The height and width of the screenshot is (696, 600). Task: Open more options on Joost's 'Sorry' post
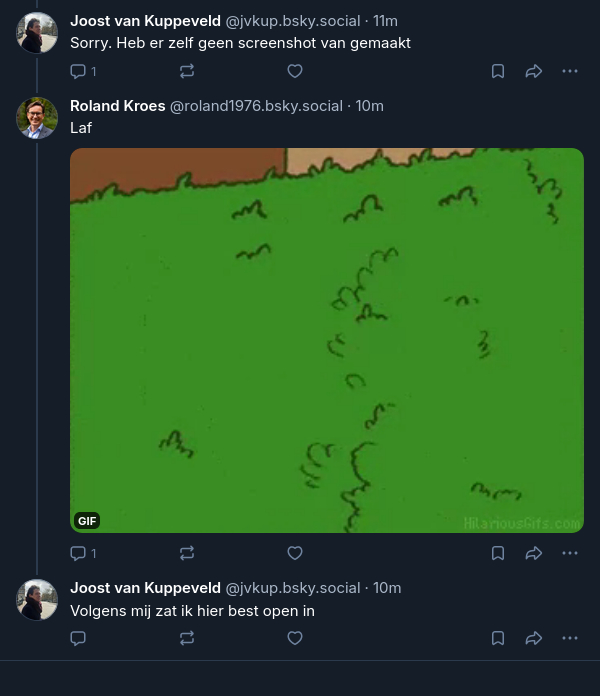pos(570,71)
